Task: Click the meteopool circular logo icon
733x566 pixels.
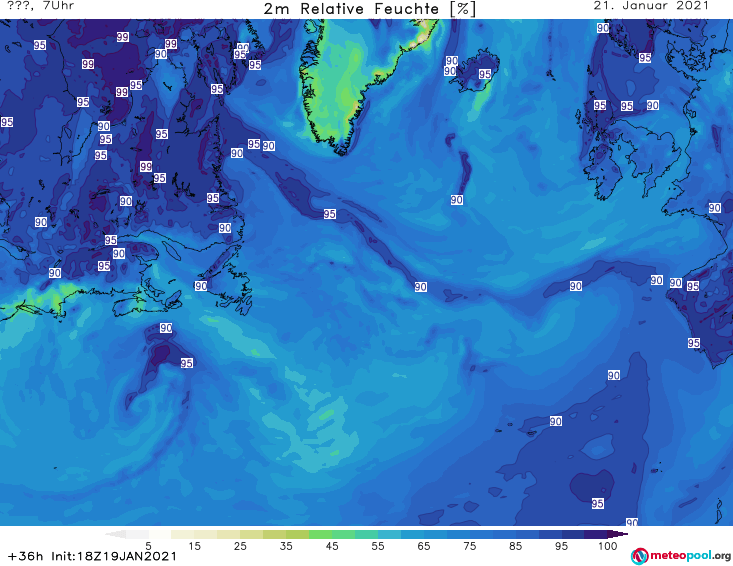Action: 639,556
